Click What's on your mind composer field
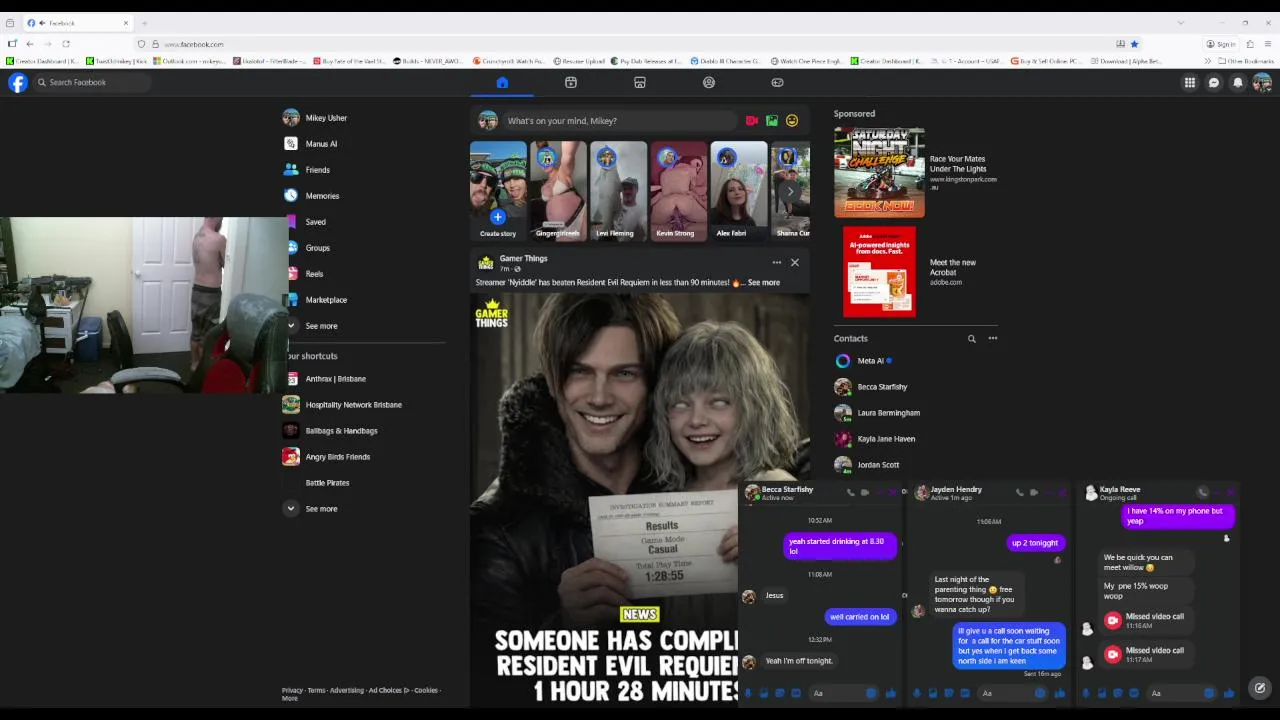The width and height of the screenshot is (1280, 720). point(620,121)
